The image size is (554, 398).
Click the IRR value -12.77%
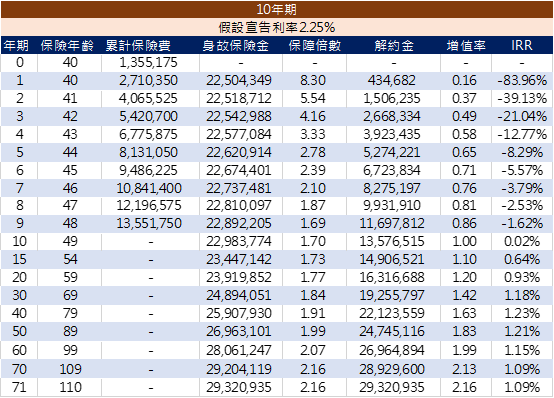point(522,134)
